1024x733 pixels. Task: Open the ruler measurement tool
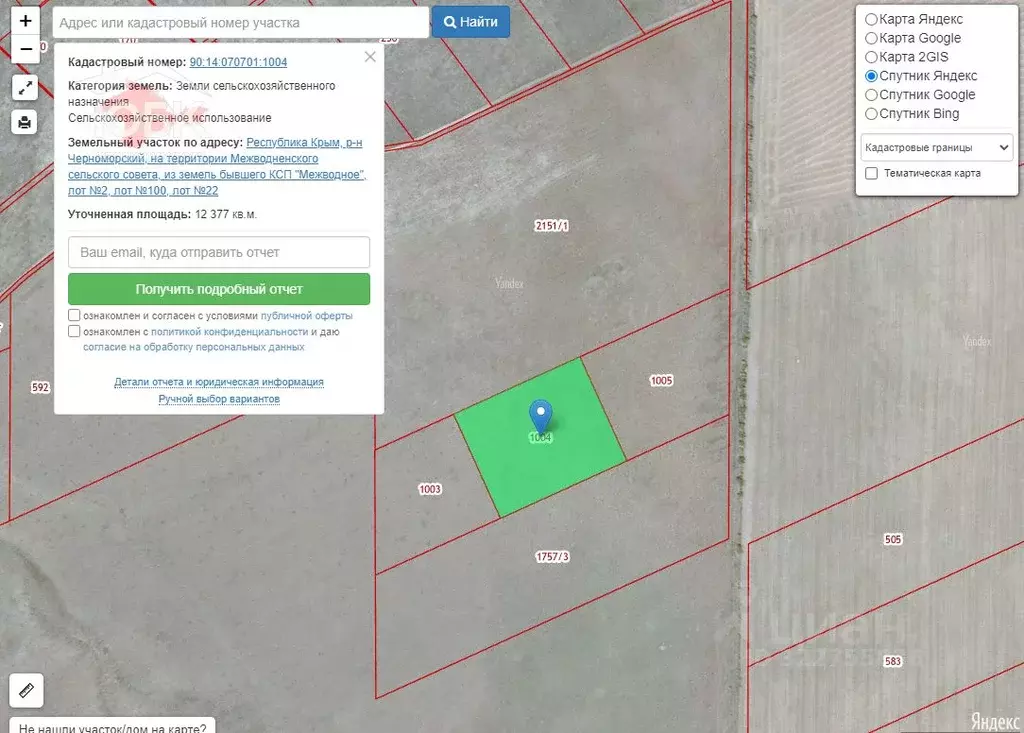pos(26,690)
